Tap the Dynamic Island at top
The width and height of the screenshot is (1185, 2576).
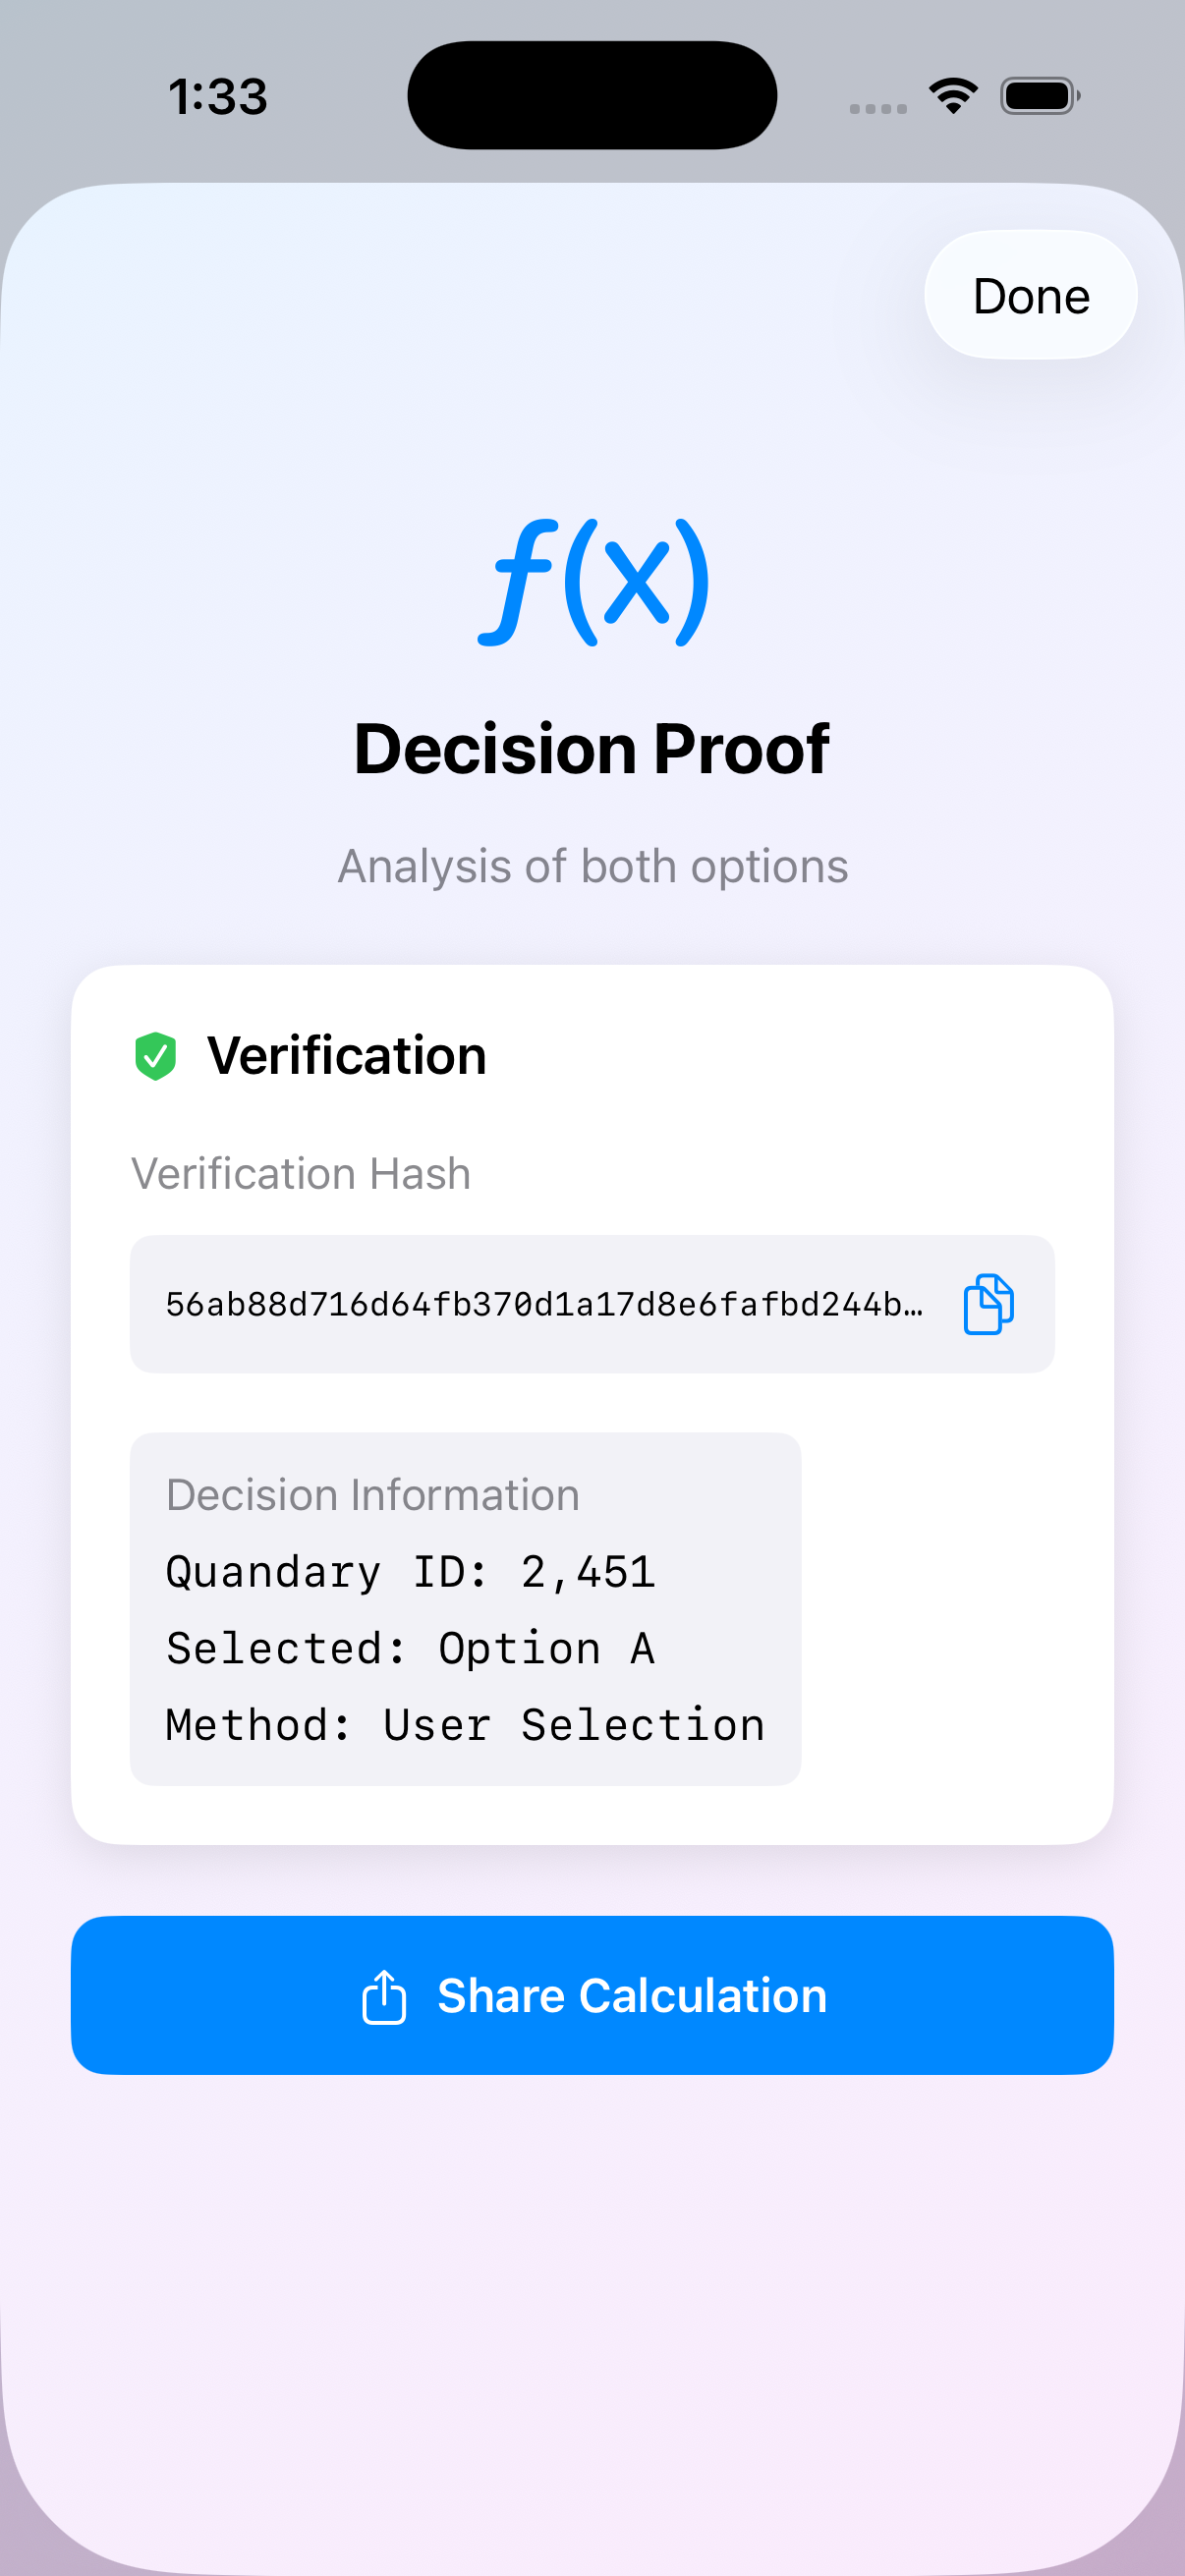point(592,96)
